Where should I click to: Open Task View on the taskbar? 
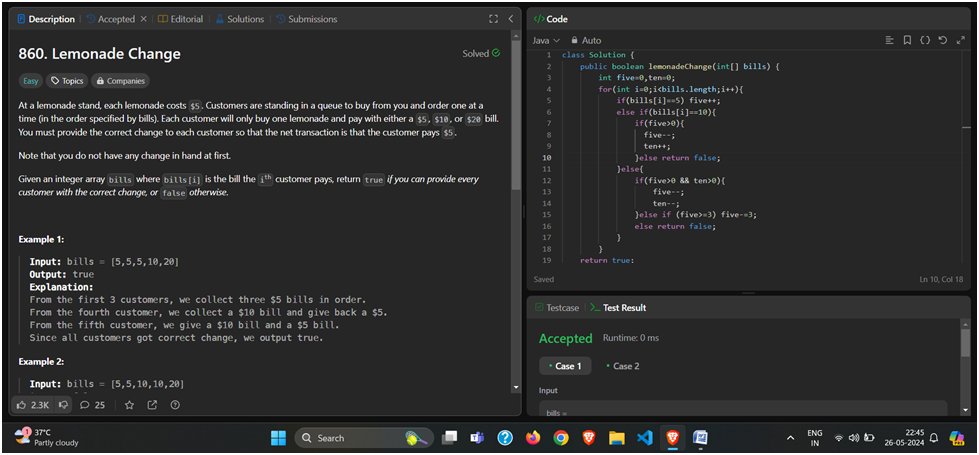click(x=449, y=438)
